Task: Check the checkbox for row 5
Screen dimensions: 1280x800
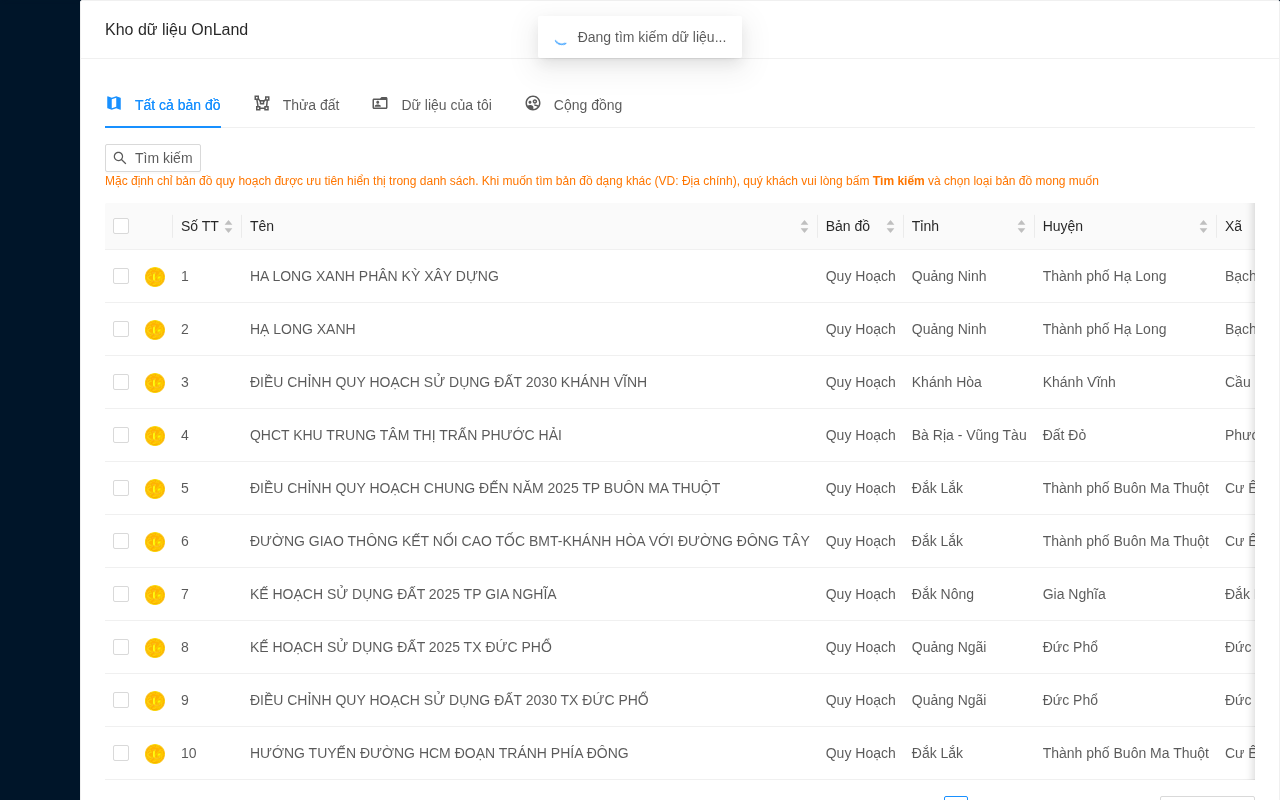Action: pos(121,488)
